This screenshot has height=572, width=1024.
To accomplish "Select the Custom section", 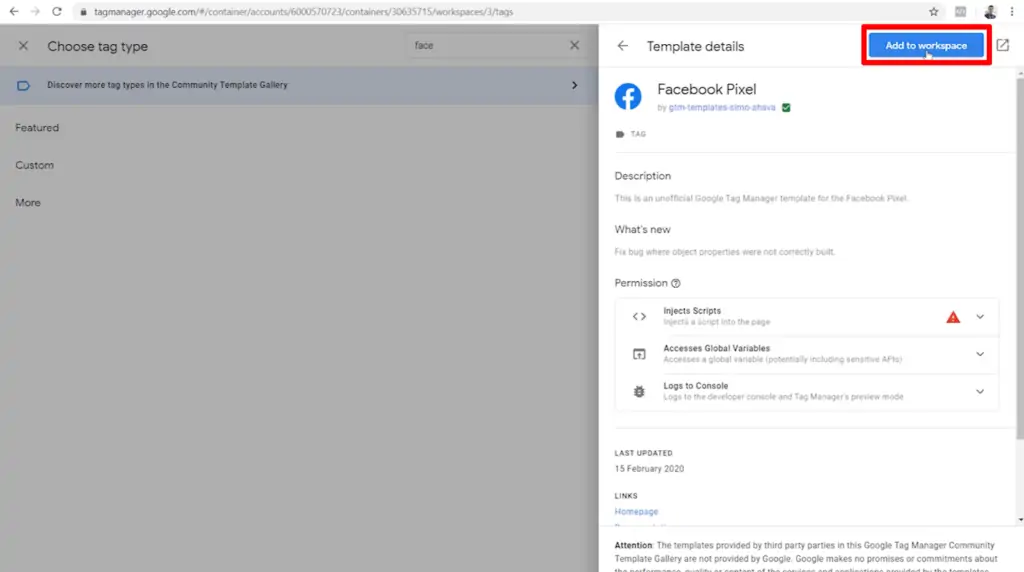I will coord(35,165).
